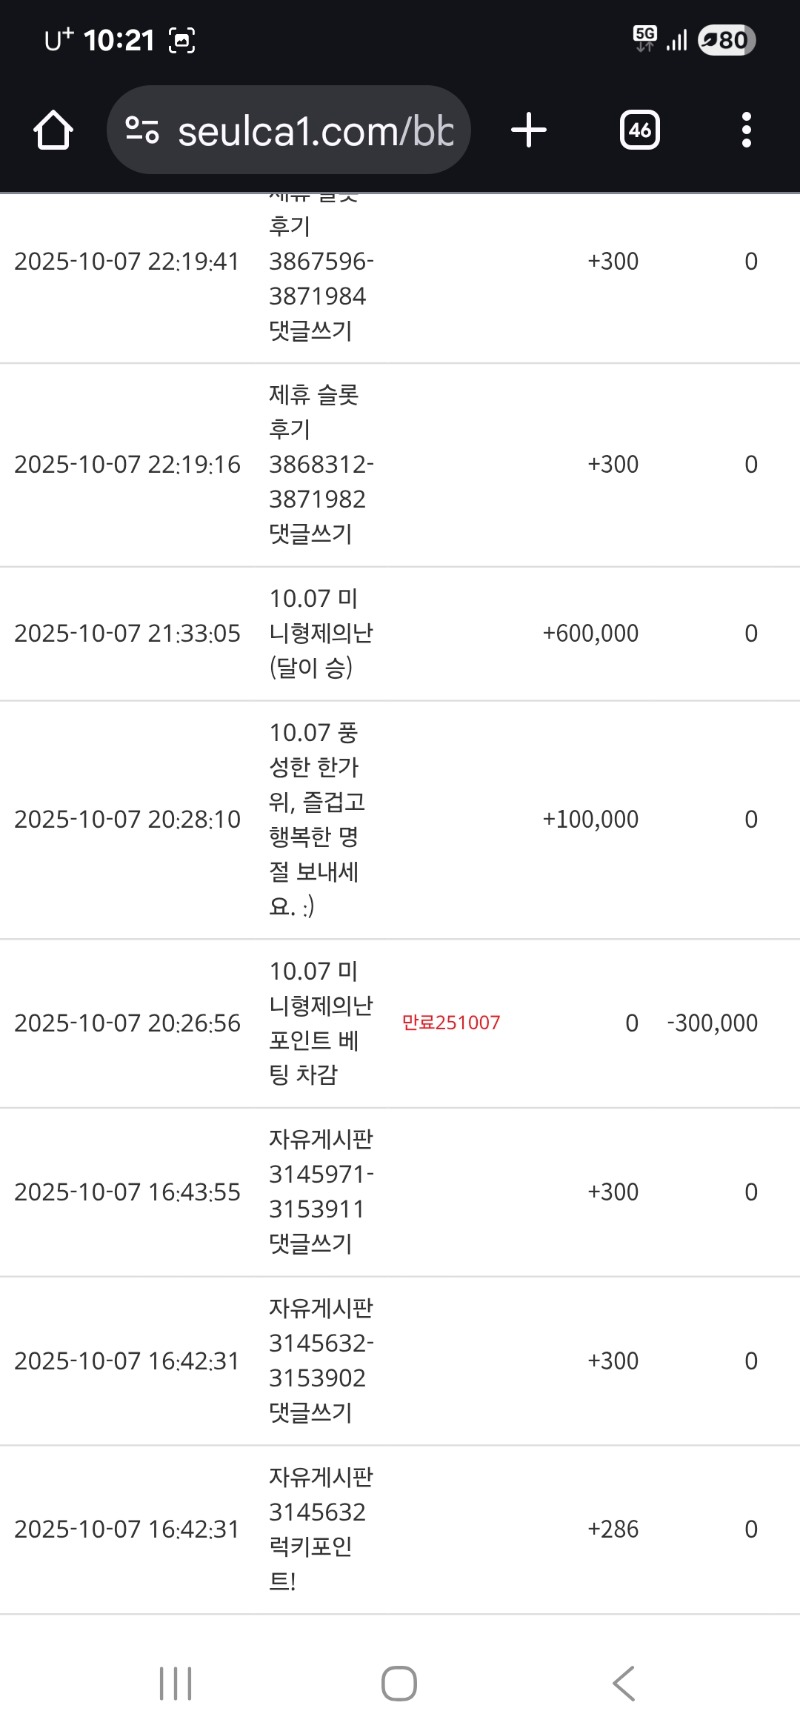Tap the 풍성한 한가위 holiday message entry
The height and width of the screenshot is (1734, 800).
pos(316,819)
